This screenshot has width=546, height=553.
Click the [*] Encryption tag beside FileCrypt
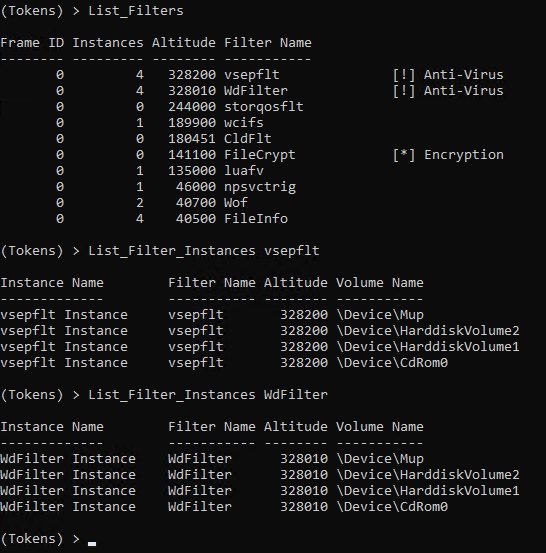coord(448,154)
